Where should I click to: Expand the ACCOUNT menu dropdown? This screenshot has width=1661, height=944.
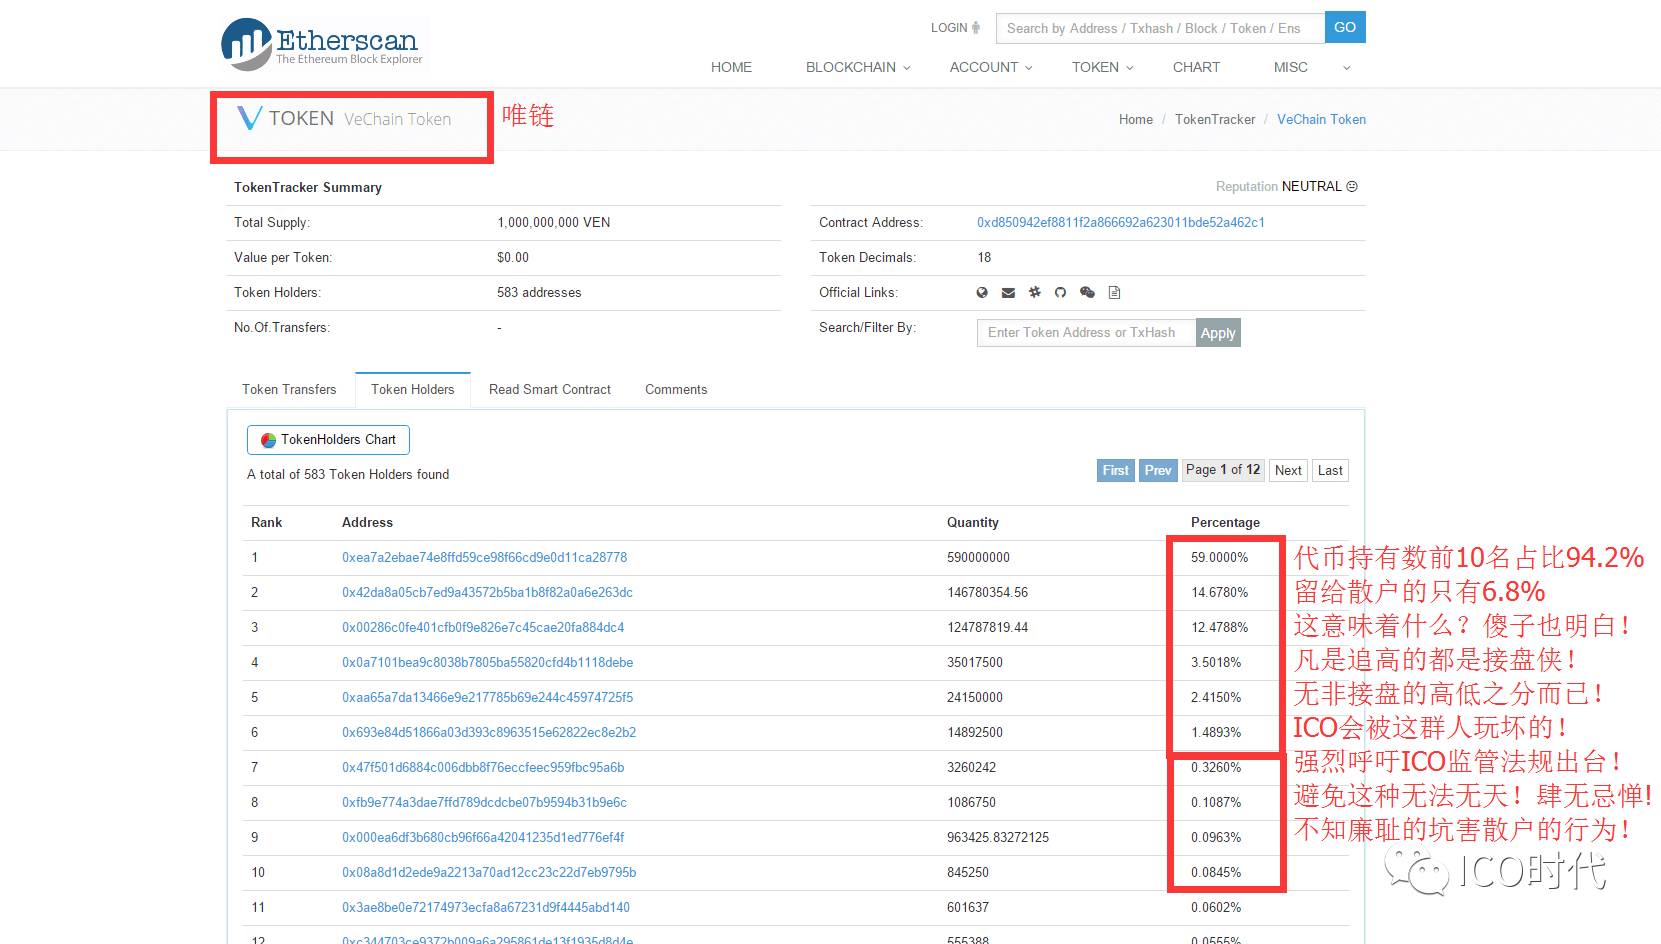click(x=991, y=67)
